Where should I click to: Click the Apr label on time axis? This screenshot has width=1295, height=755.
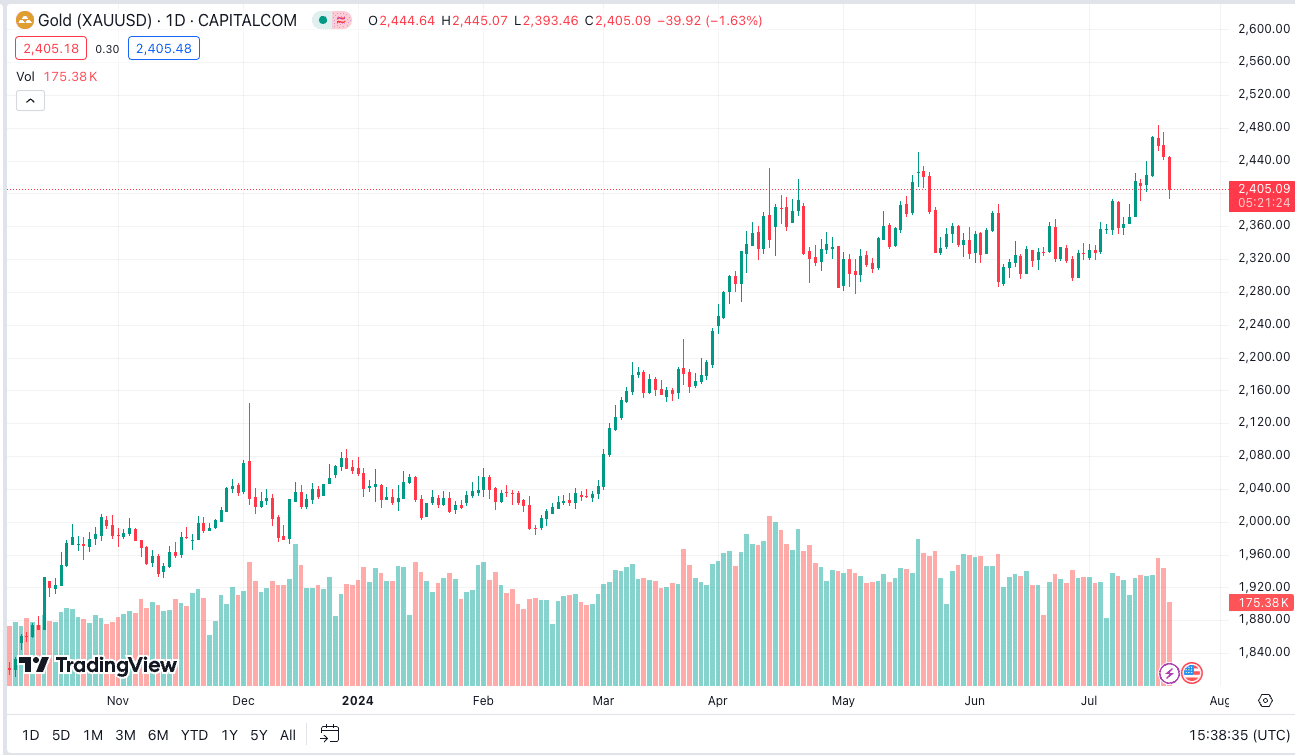(717, 701)
